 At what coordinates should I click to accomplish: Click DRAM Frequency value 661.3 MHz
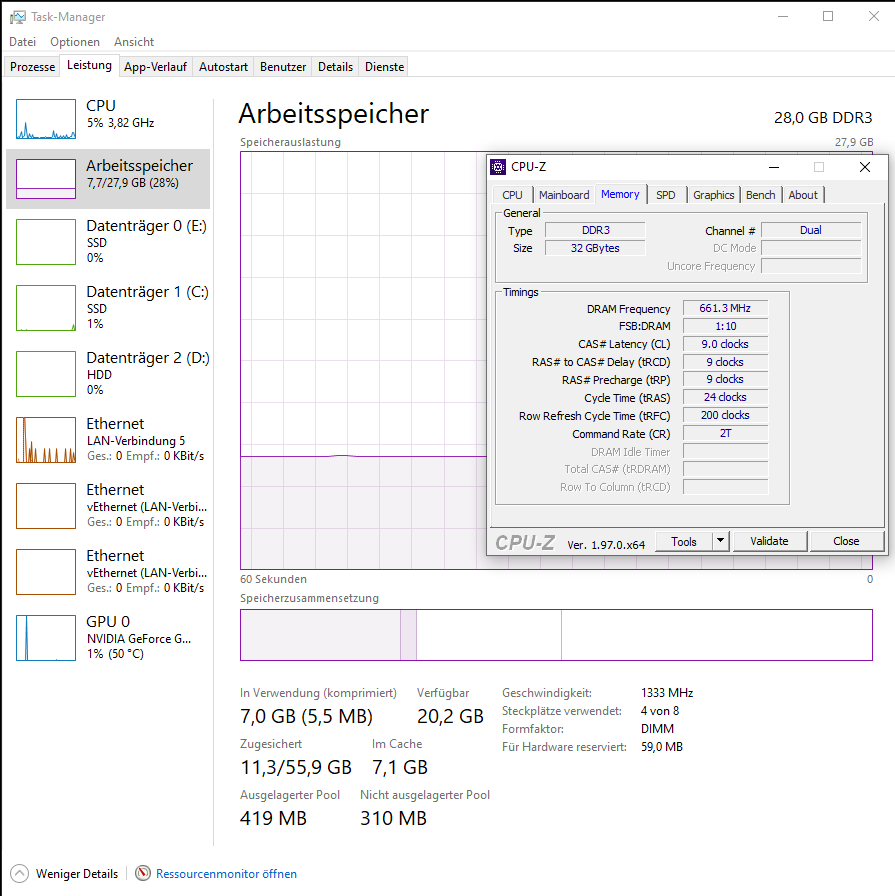(x=725, y=308)
